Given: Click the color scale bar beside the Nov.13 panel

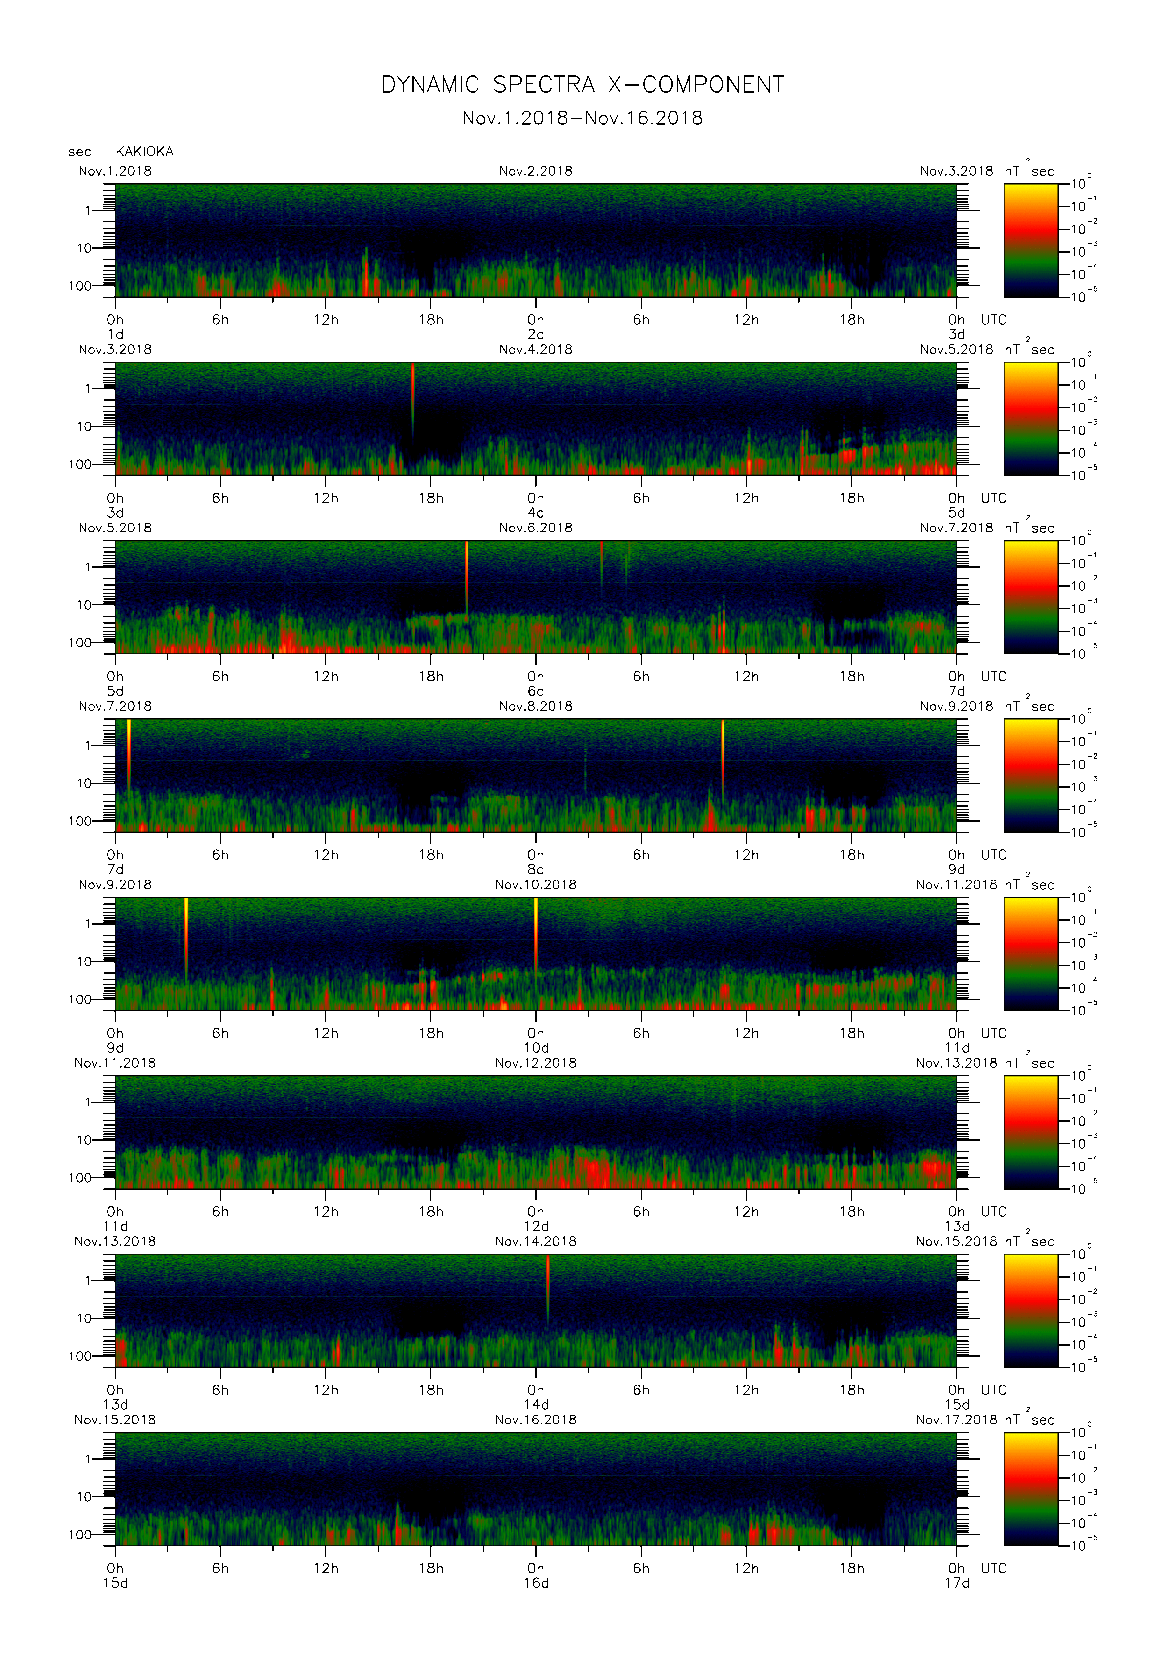Looking at the screenshot, I should pyautogui.click(x=1031, y=1311).
